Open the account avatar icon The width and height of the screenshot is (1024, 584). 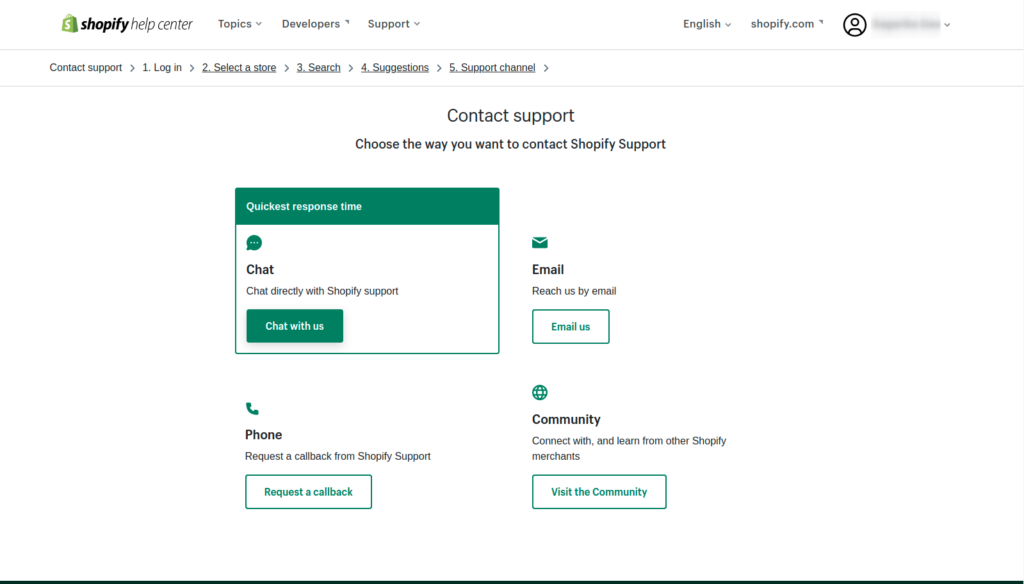click(855, 25)
